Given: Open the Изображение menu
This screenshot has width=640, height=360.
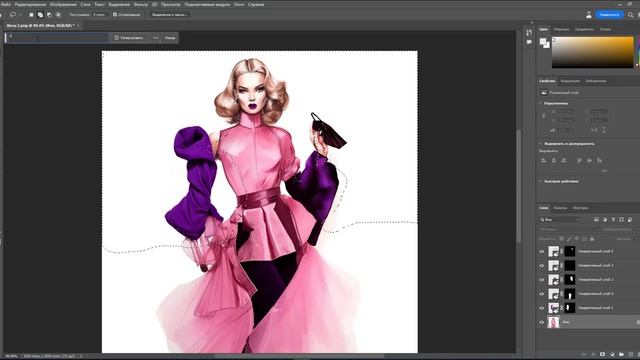Looking at the screenshot, I should click(x=63, y=4).
